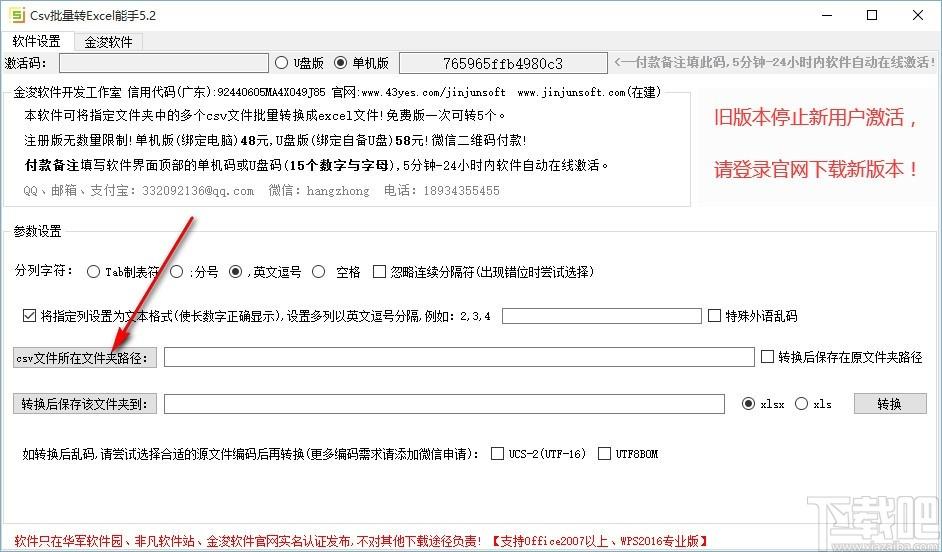Focus the 激活码 input field
Viewport: 942px width, 552px height.
click(163, 63)
